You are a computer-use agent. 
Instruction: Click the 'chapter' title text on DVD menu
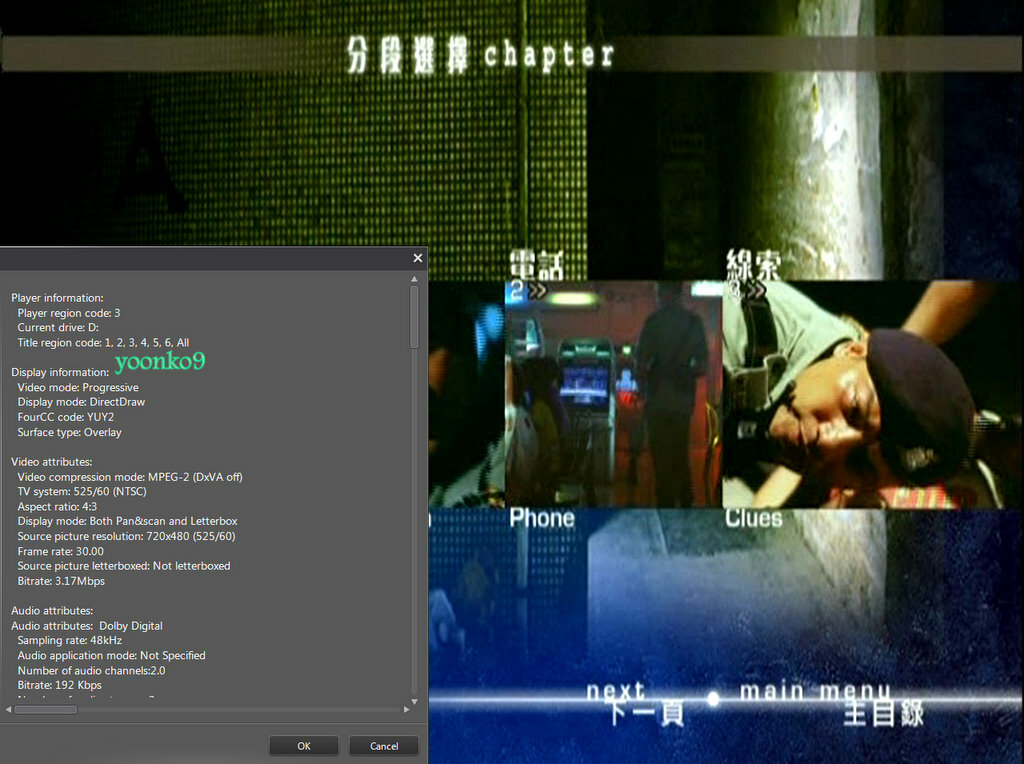pyautogui.click(x=549, y=55)
